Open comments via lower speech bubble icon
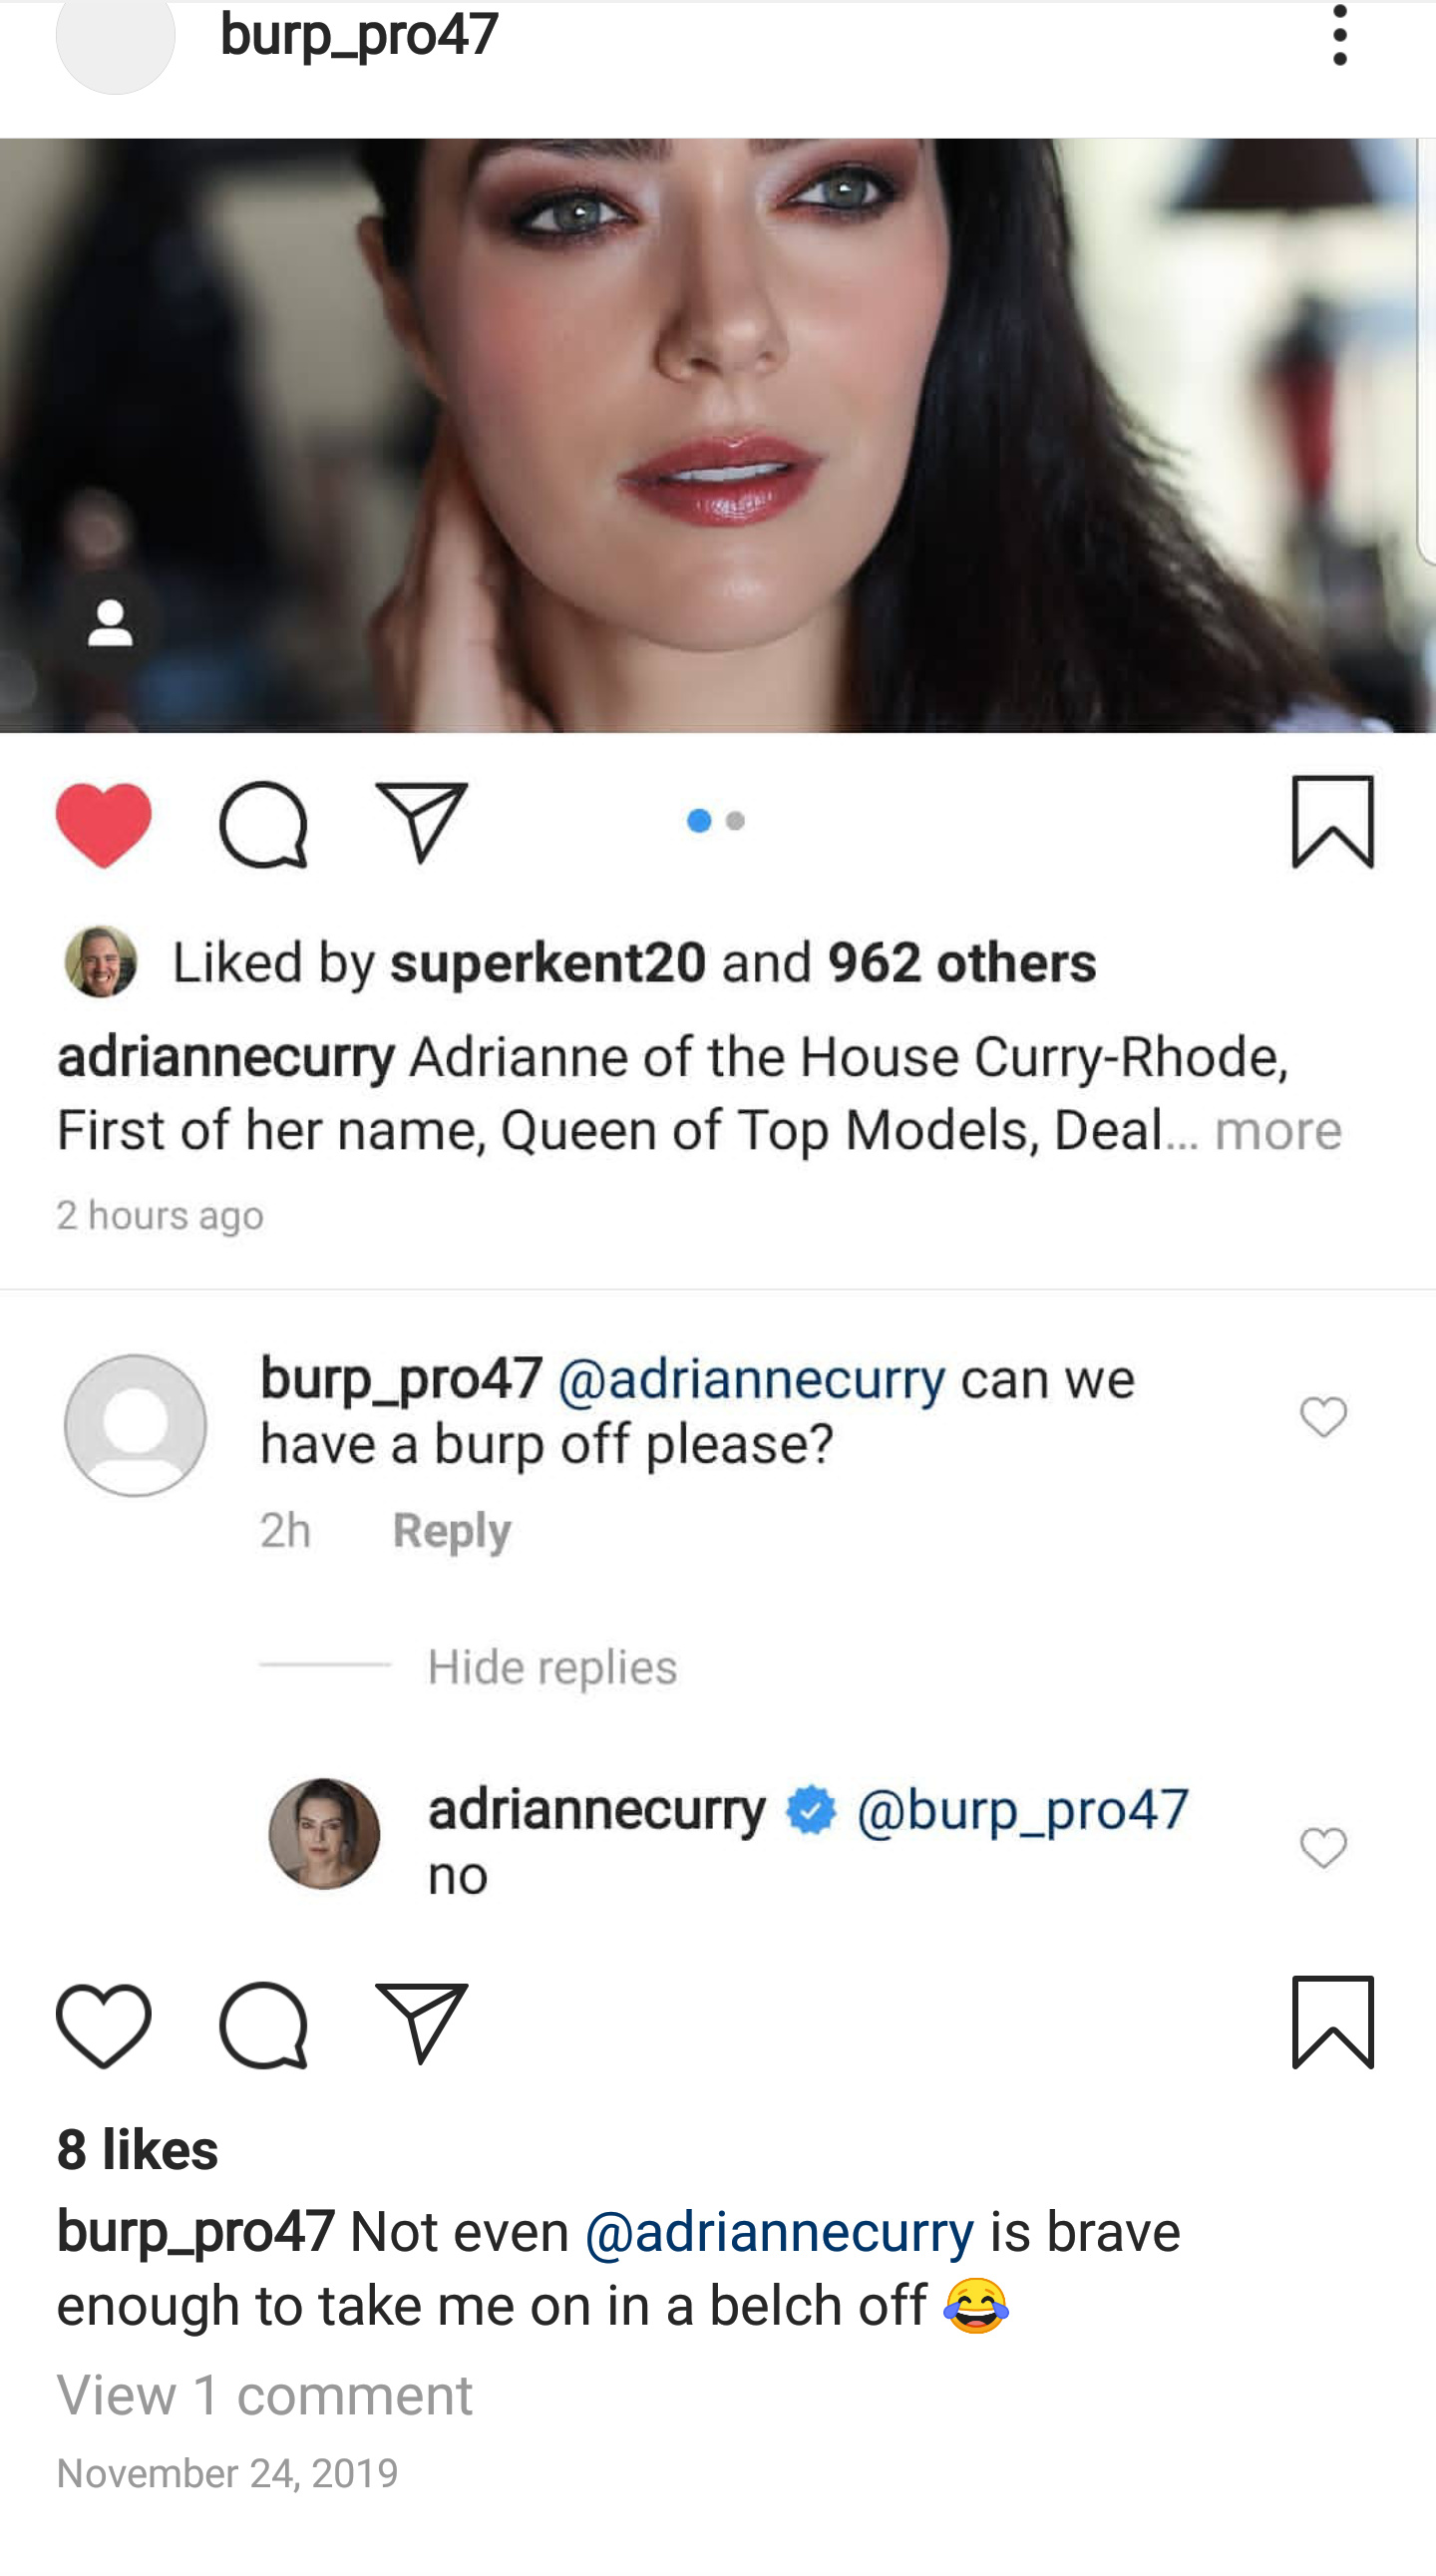Viewport: 1436px width, 2576px height. (x=263, y=2026)
